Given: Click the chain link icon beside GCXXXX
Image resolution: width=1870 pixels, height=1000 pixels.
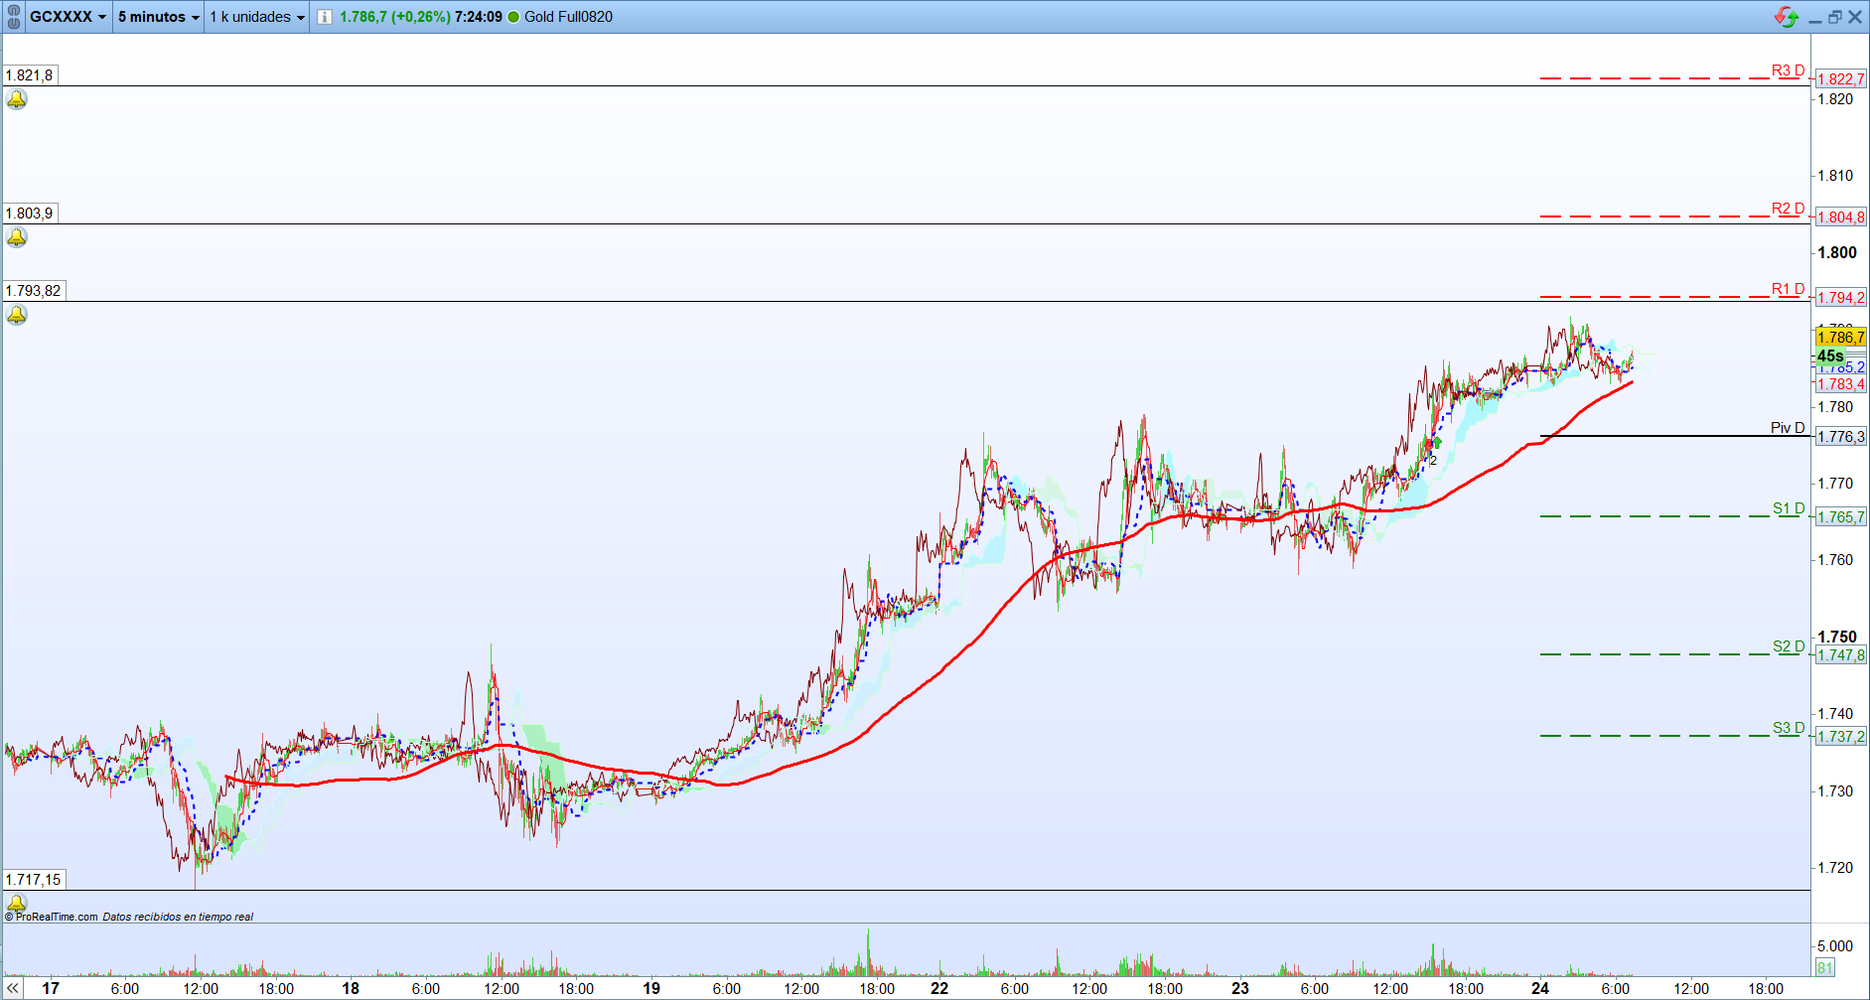Looking at the screenshot, I should (14, 17).
